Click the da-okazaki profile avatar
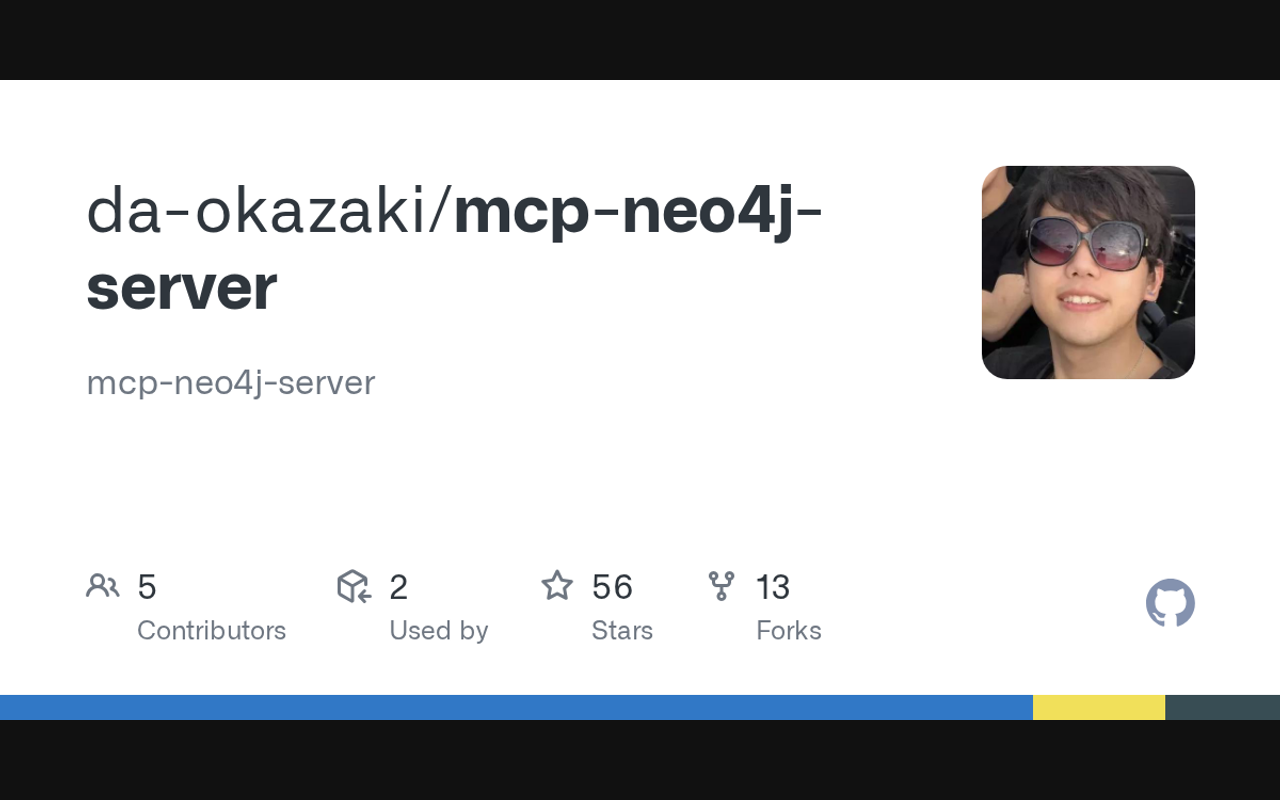 click(x=1088, y=272)
